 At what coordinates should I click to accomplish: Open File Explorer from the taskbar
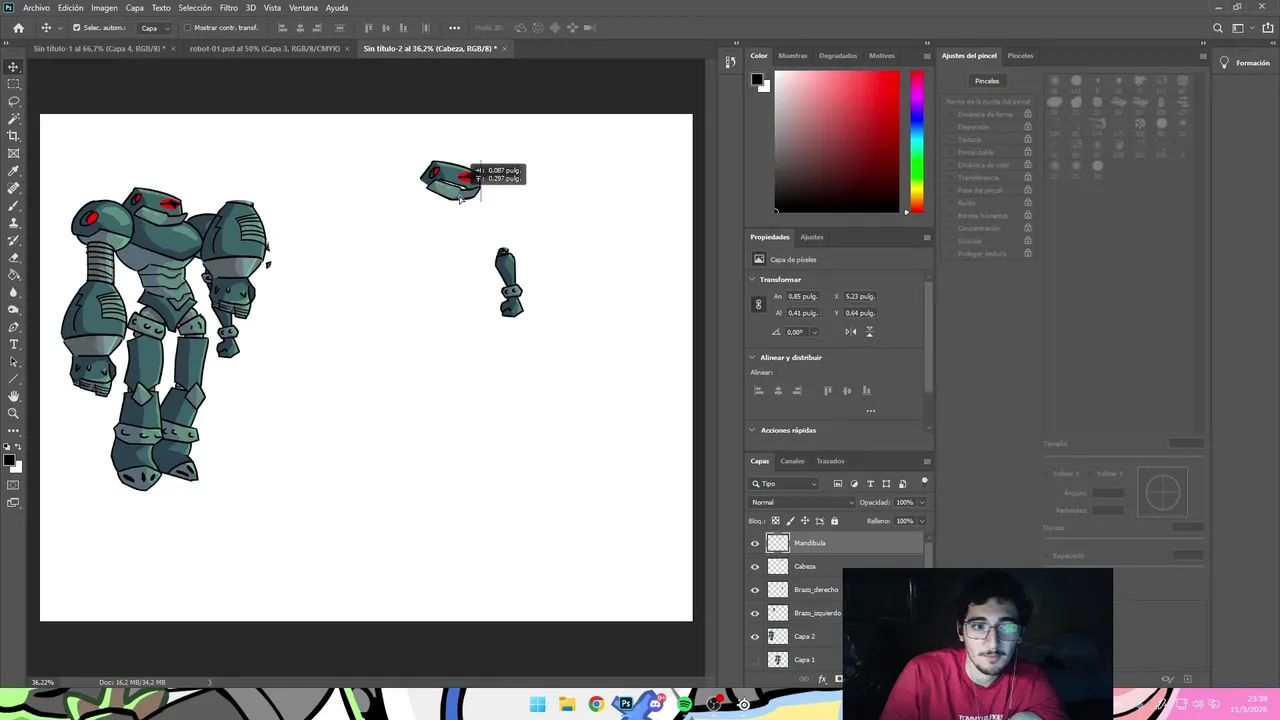[567, 704]
